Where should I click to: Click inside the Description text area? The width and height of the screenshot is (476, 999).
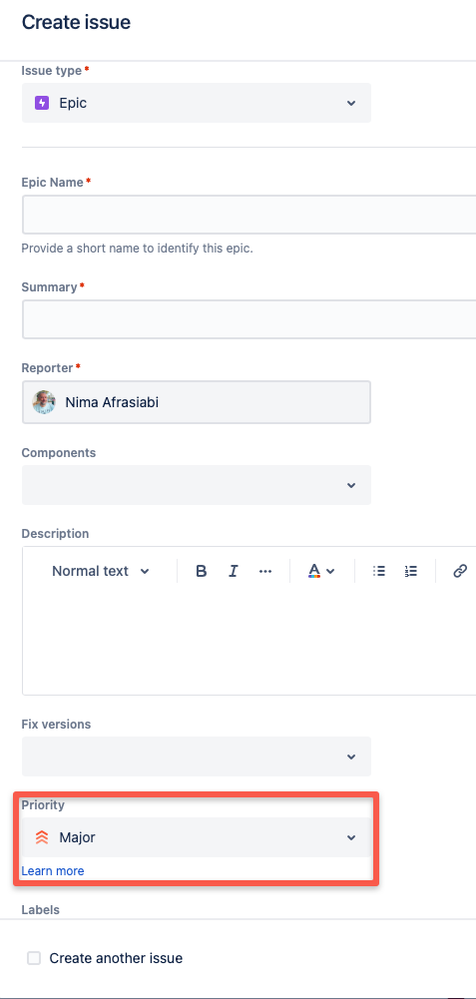tap(249, 643)
